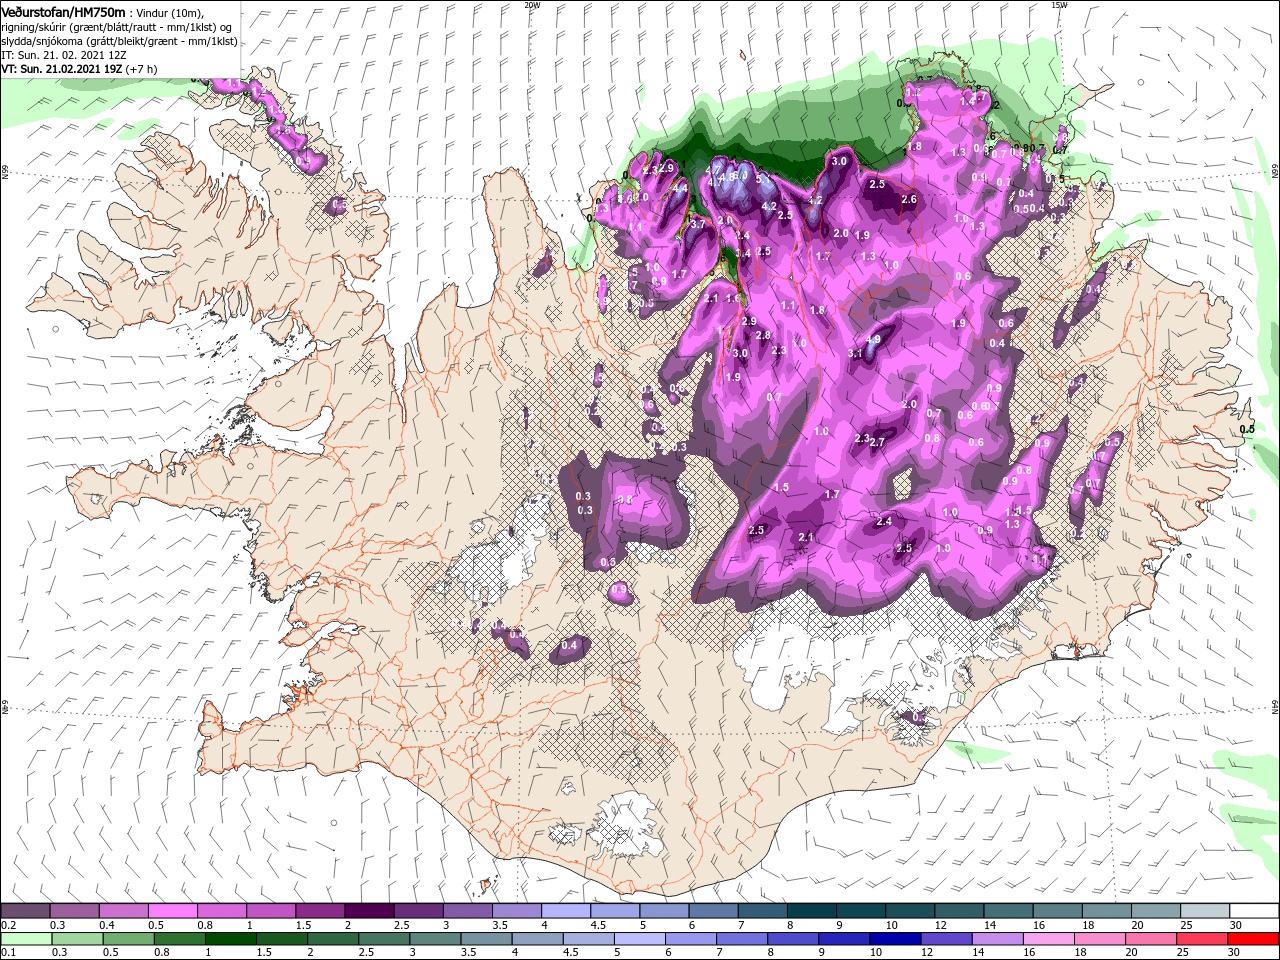Click the Veðurstofan/HM750m title text
Screen dimensions: 1280x960
click(x=63, y=11)
